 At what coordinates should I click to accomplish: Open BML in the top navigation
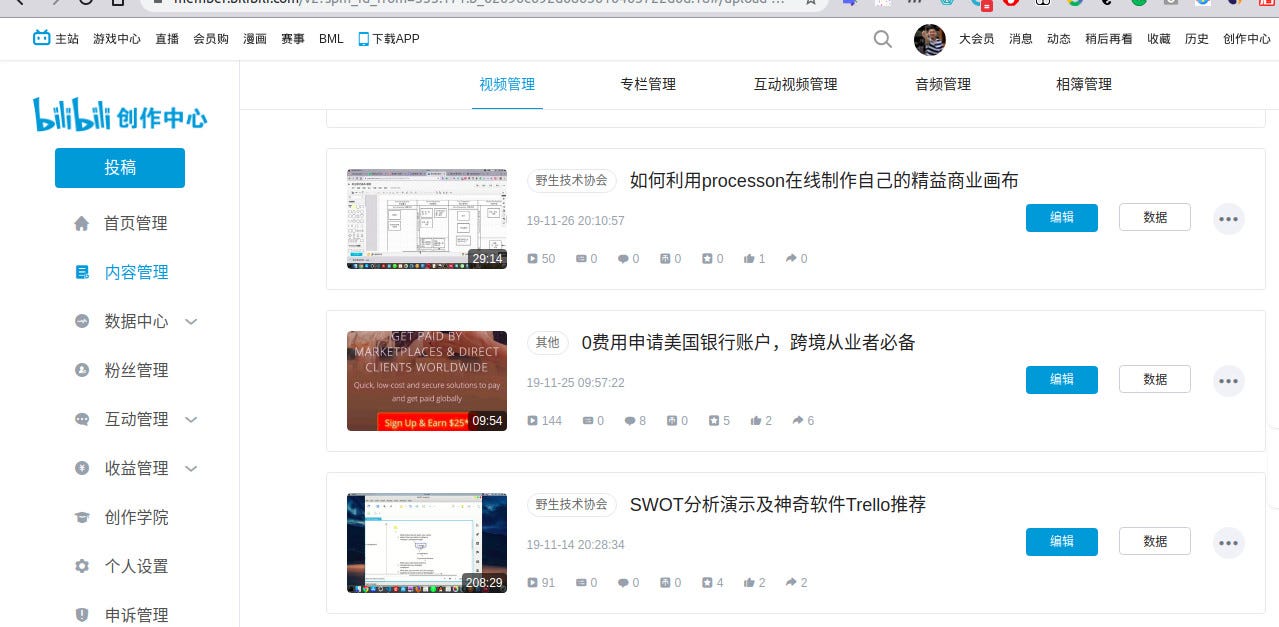point(331,39)
